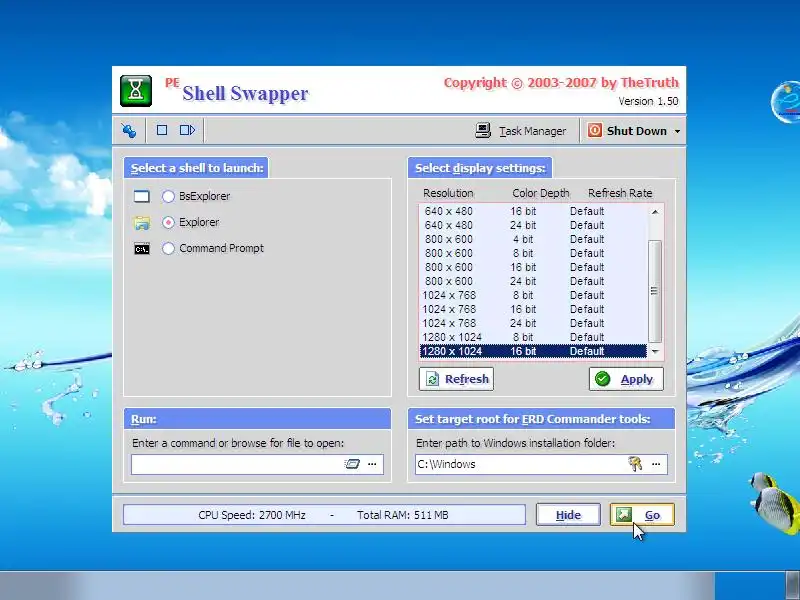
Task: Select 800 x 600 4 bit display mode
Action: pos(533,239)
